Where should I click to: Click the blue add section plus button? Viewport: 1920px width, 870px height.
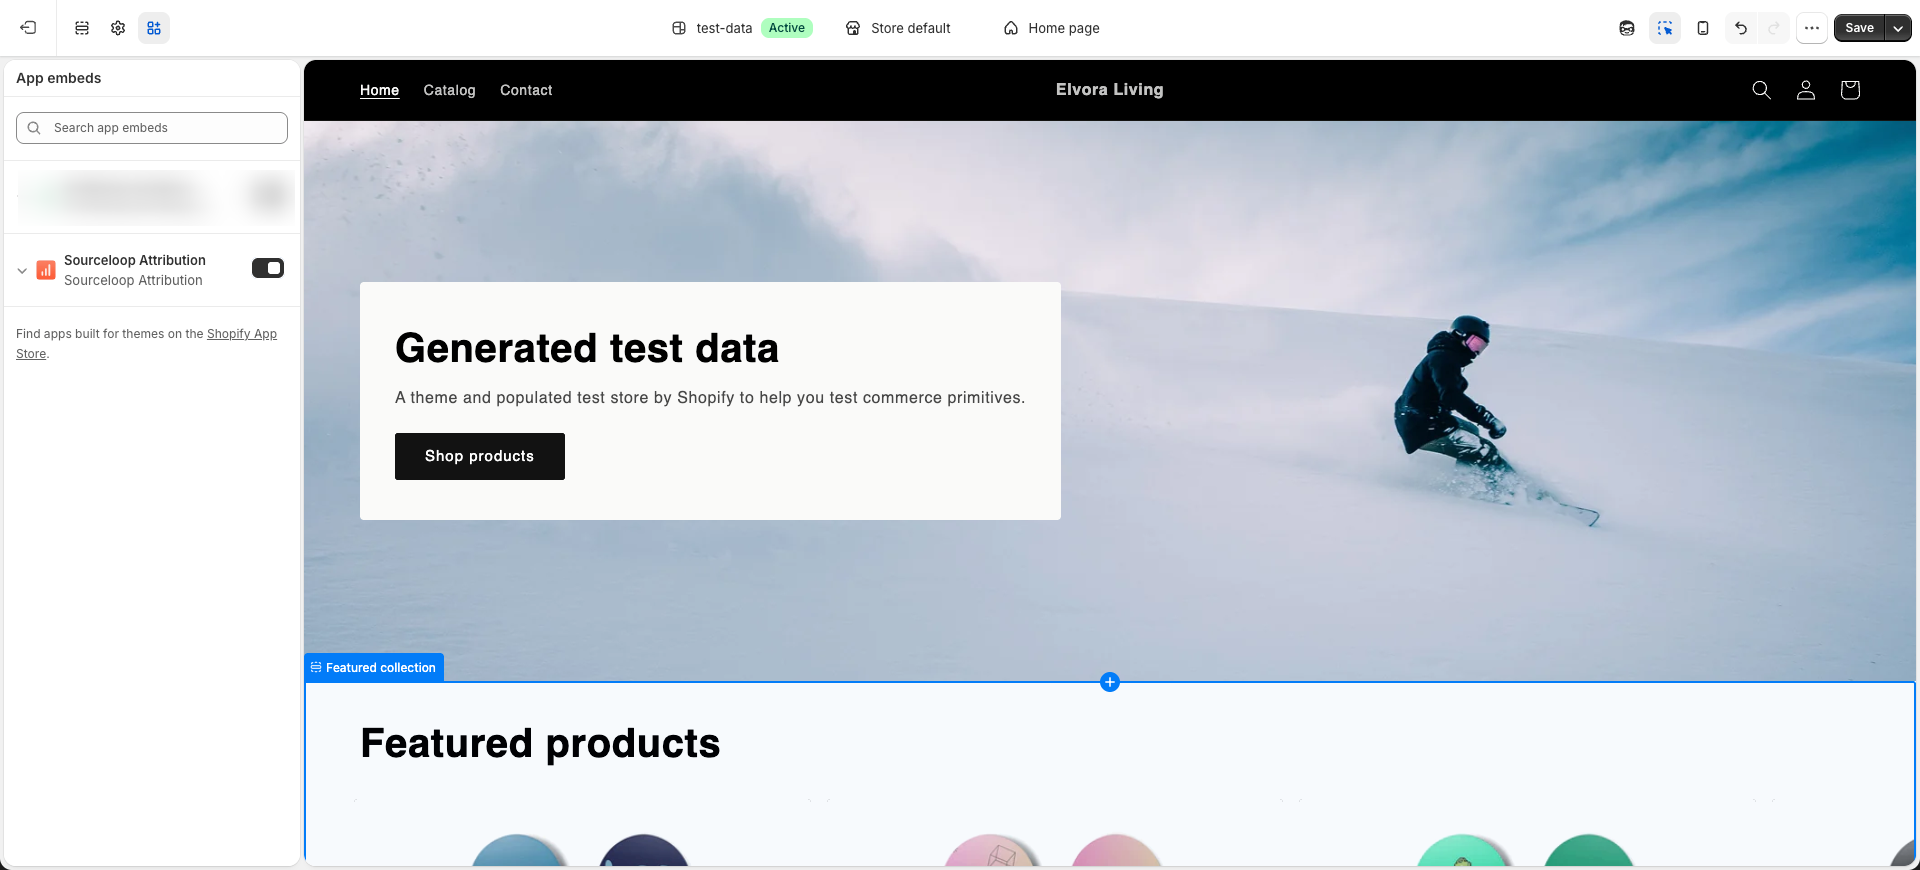(x=1110, y=682)
